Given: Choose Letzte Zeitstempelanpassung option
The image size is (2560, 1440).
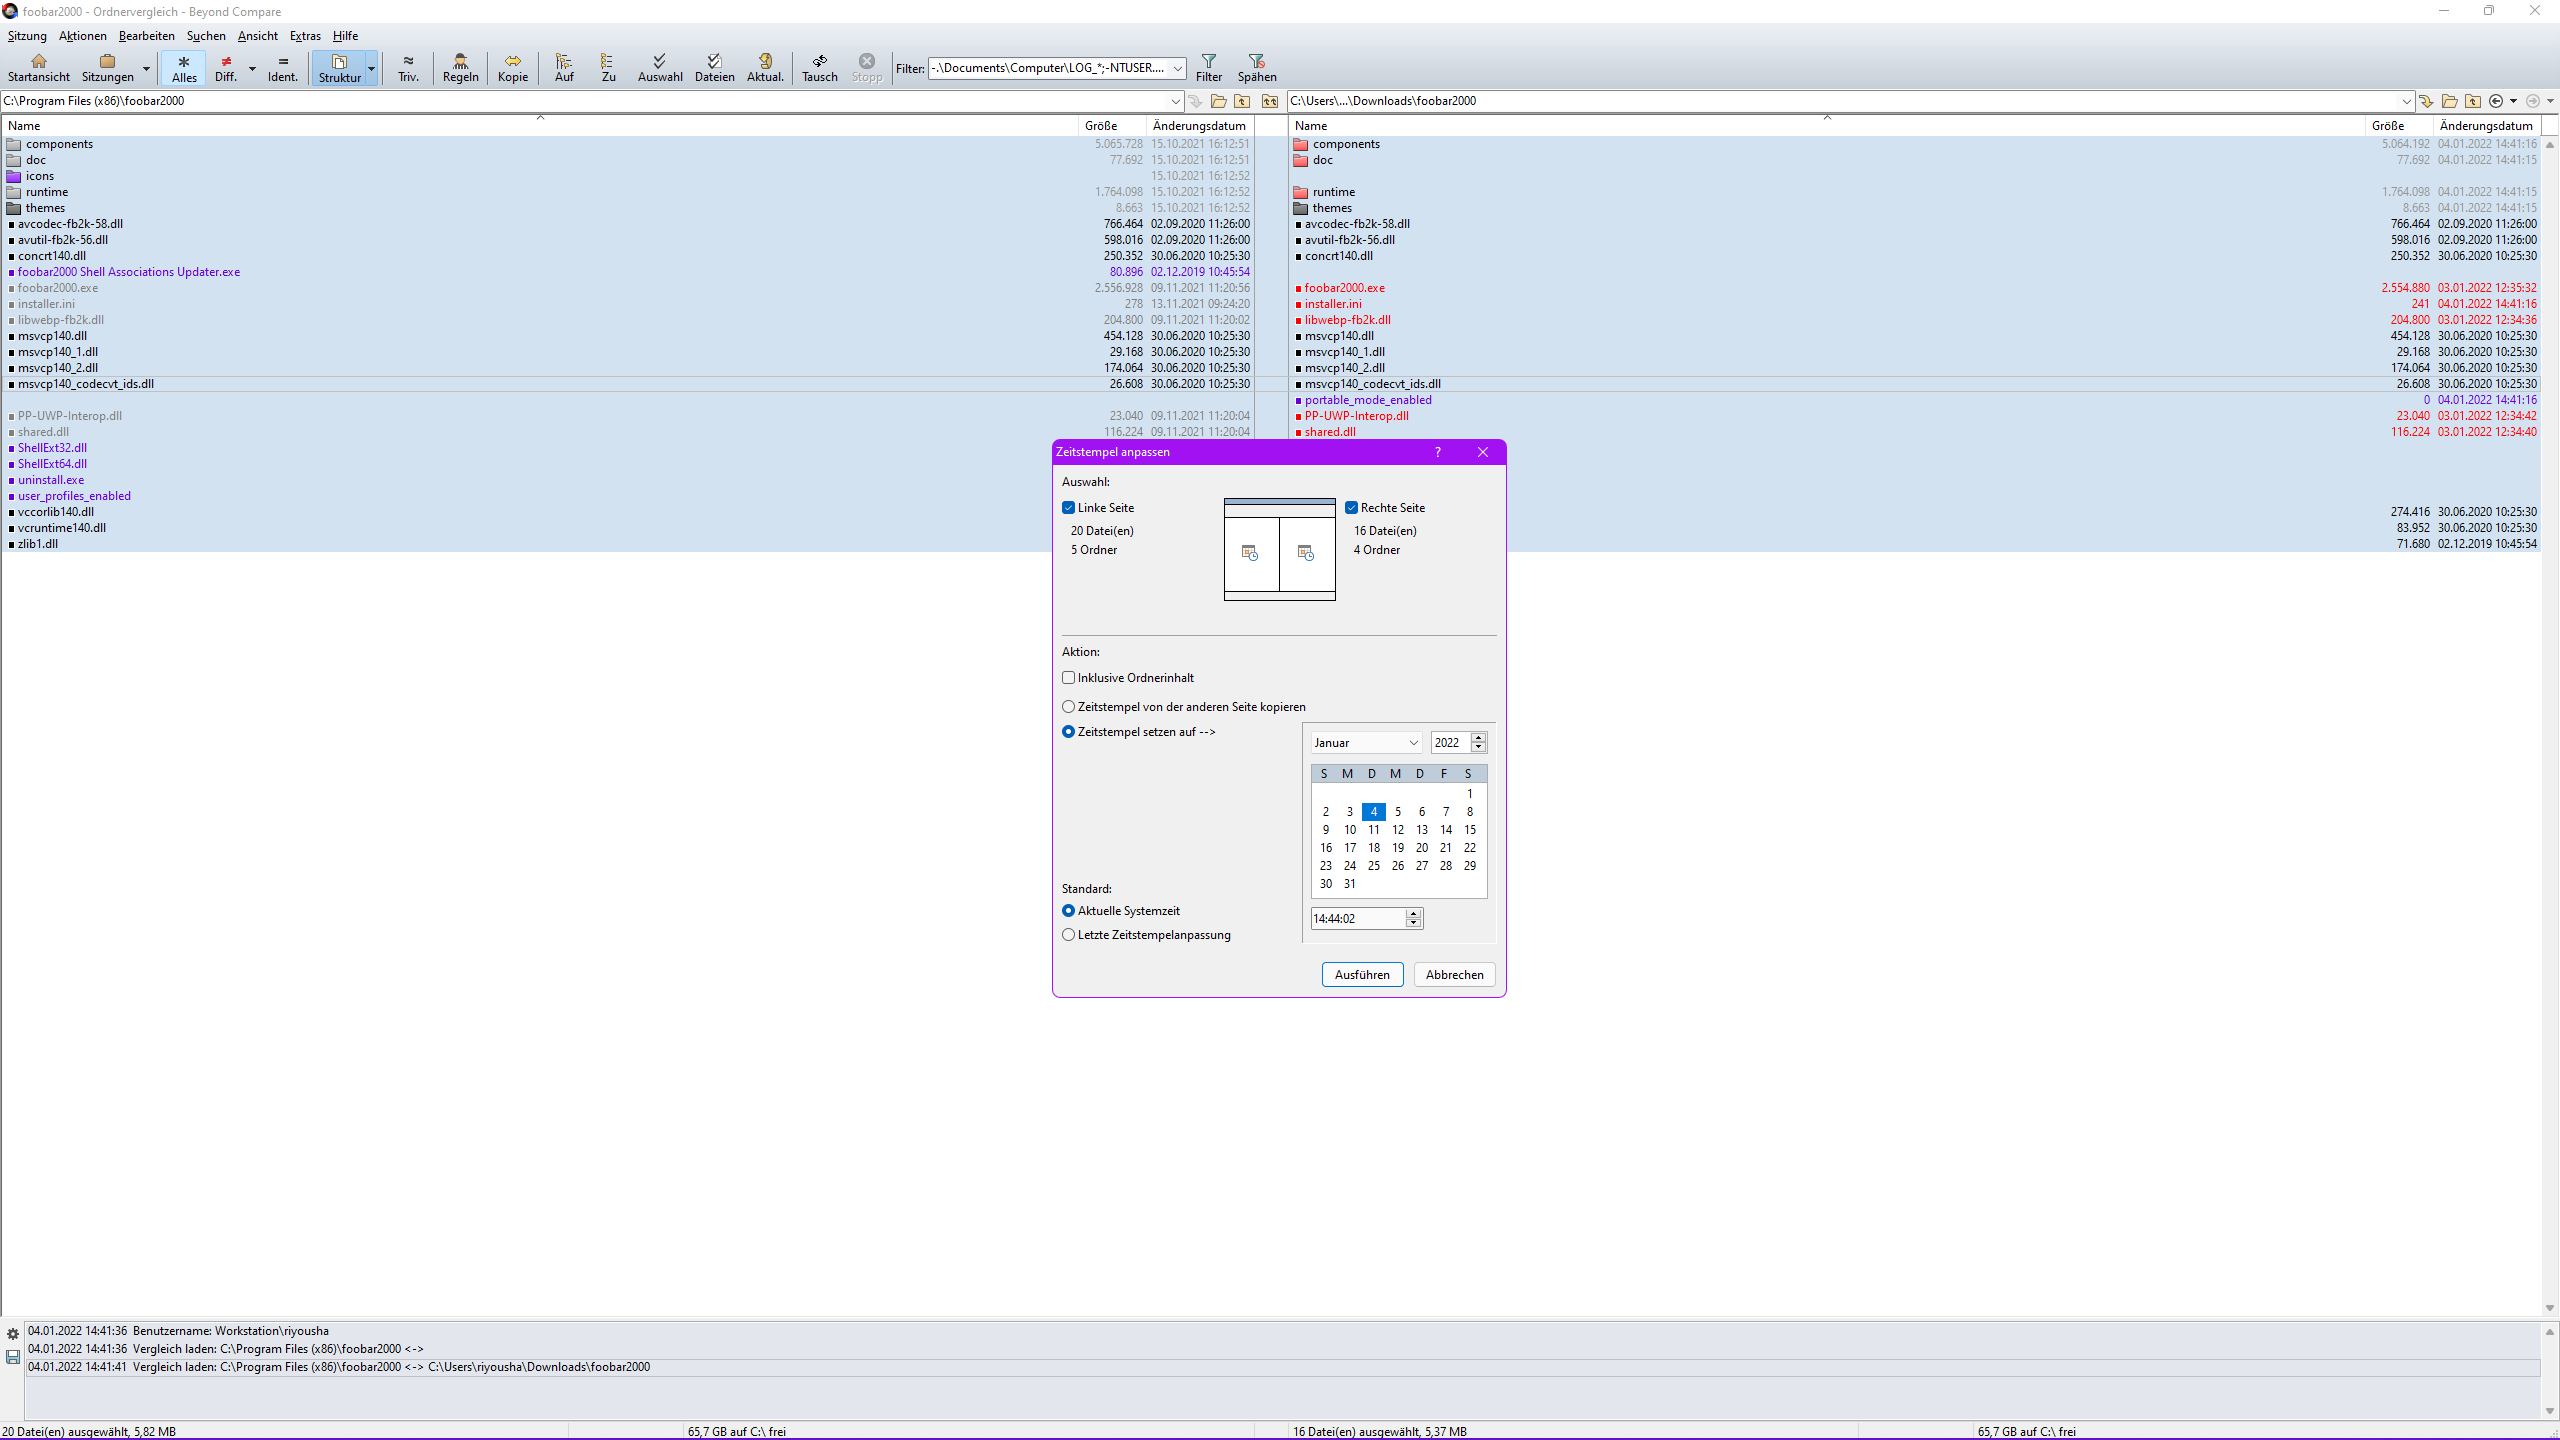Looking at the screenshot, I should pyautogui.click(x=1069, y=935).
